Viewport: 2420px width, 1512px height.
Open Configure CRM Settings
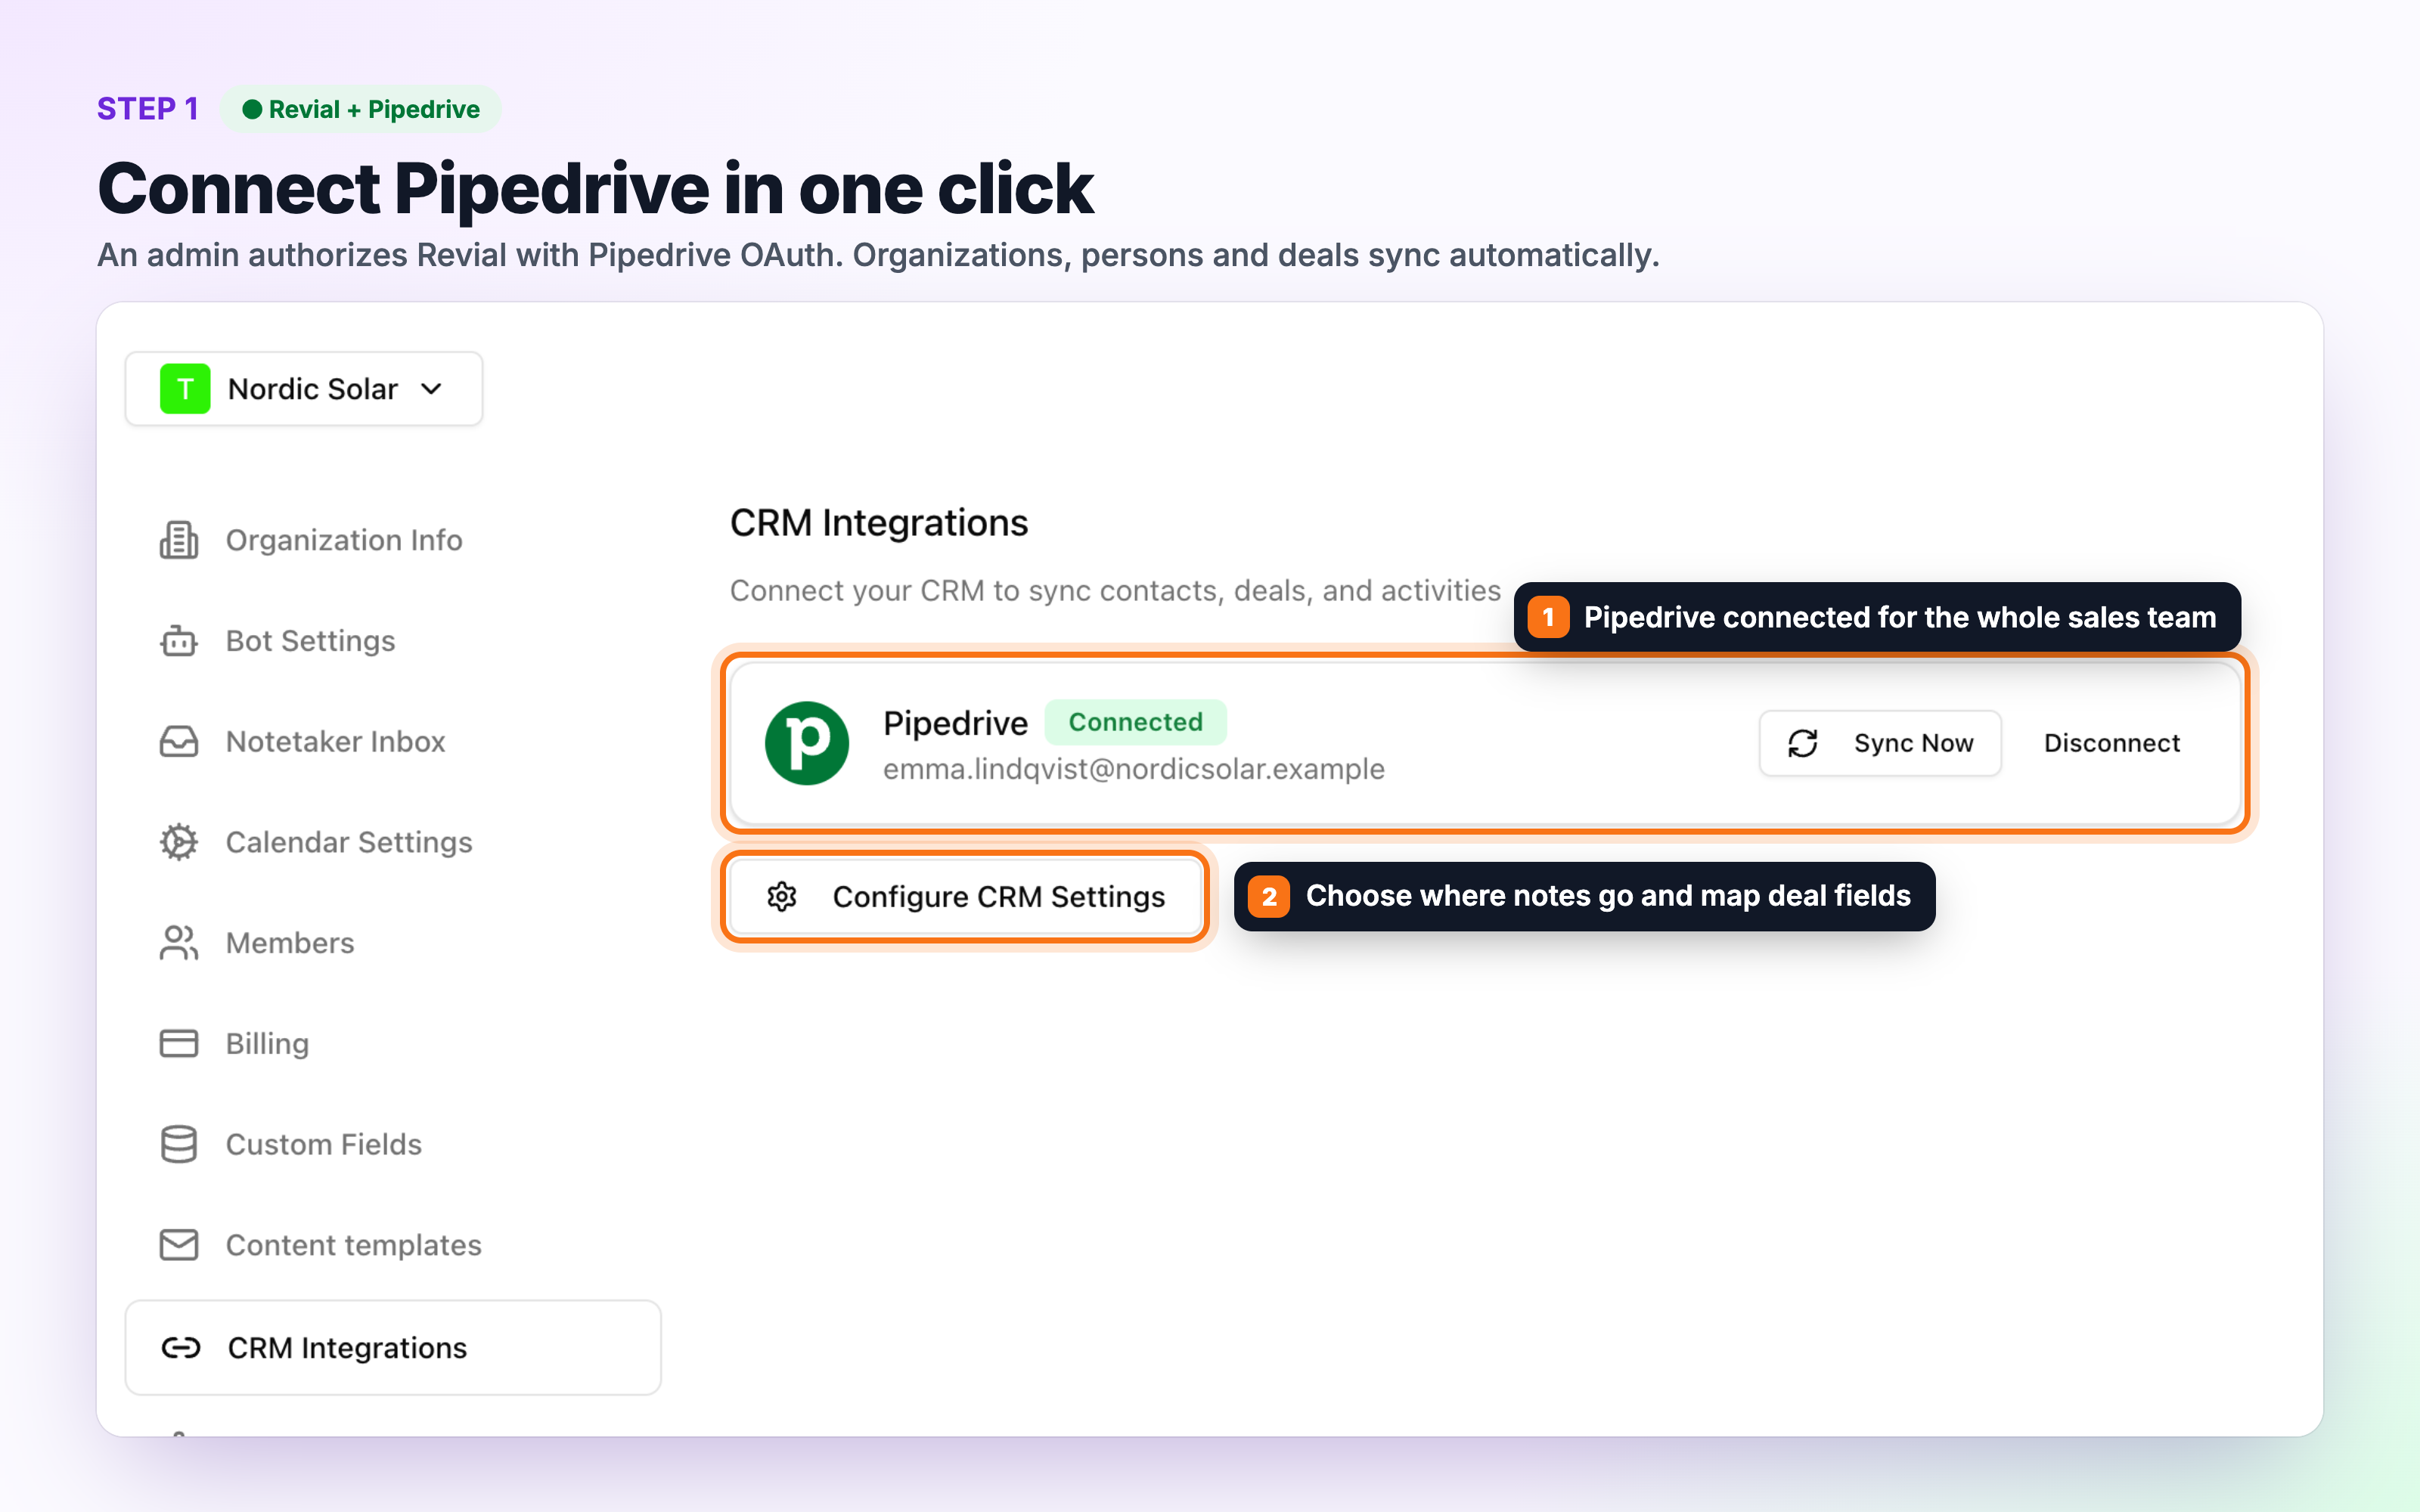965,897
